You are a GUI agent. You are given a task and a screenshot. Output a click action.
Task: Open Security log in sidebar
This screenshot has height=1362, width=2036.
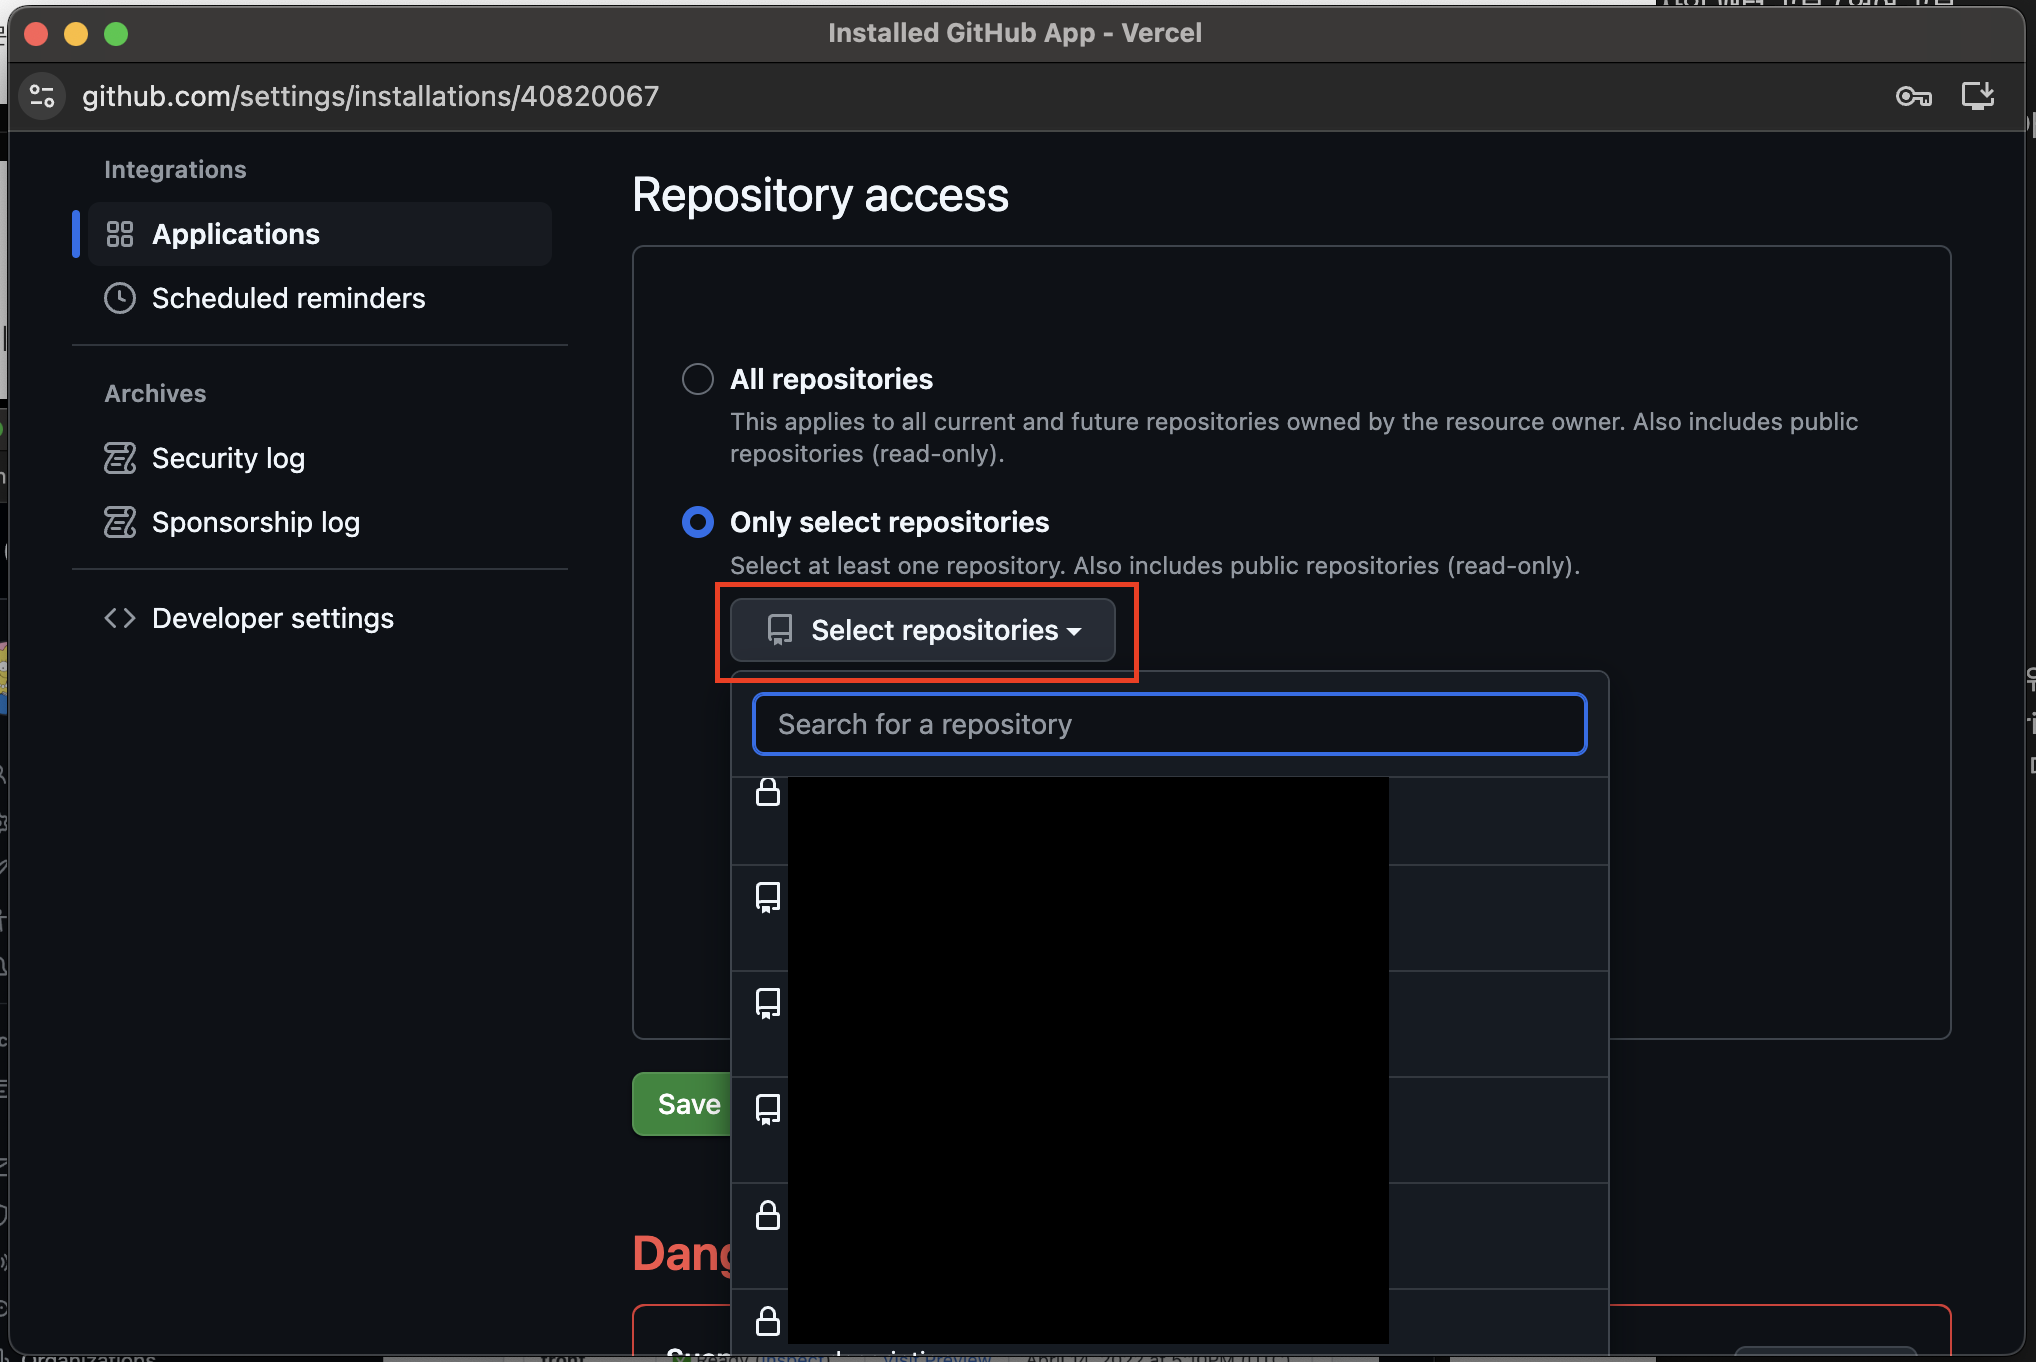click(228, 458)
